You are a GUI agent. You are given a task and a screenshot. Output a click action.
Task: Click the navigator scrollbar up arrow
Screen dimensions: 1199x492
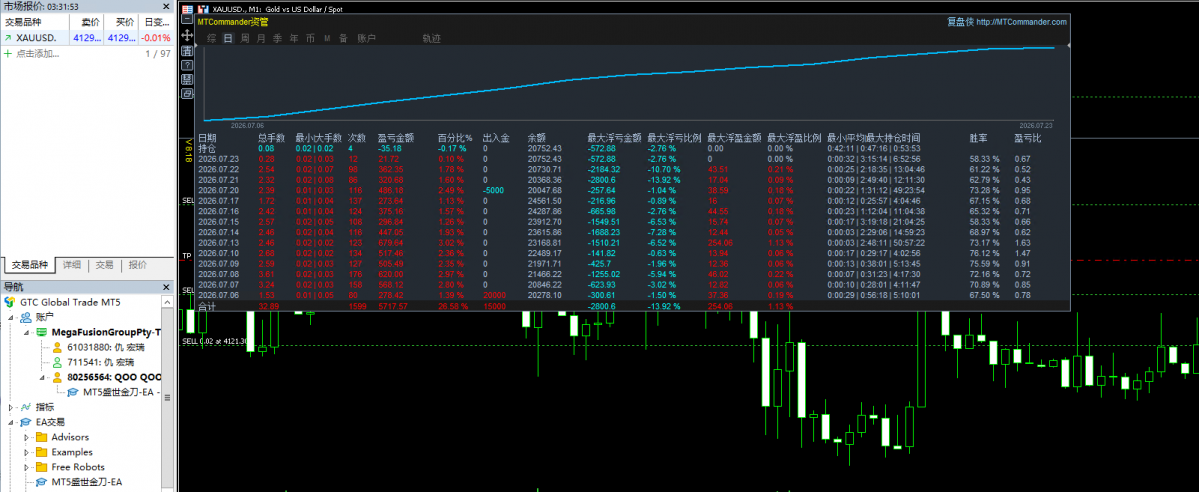click(168, 301)
